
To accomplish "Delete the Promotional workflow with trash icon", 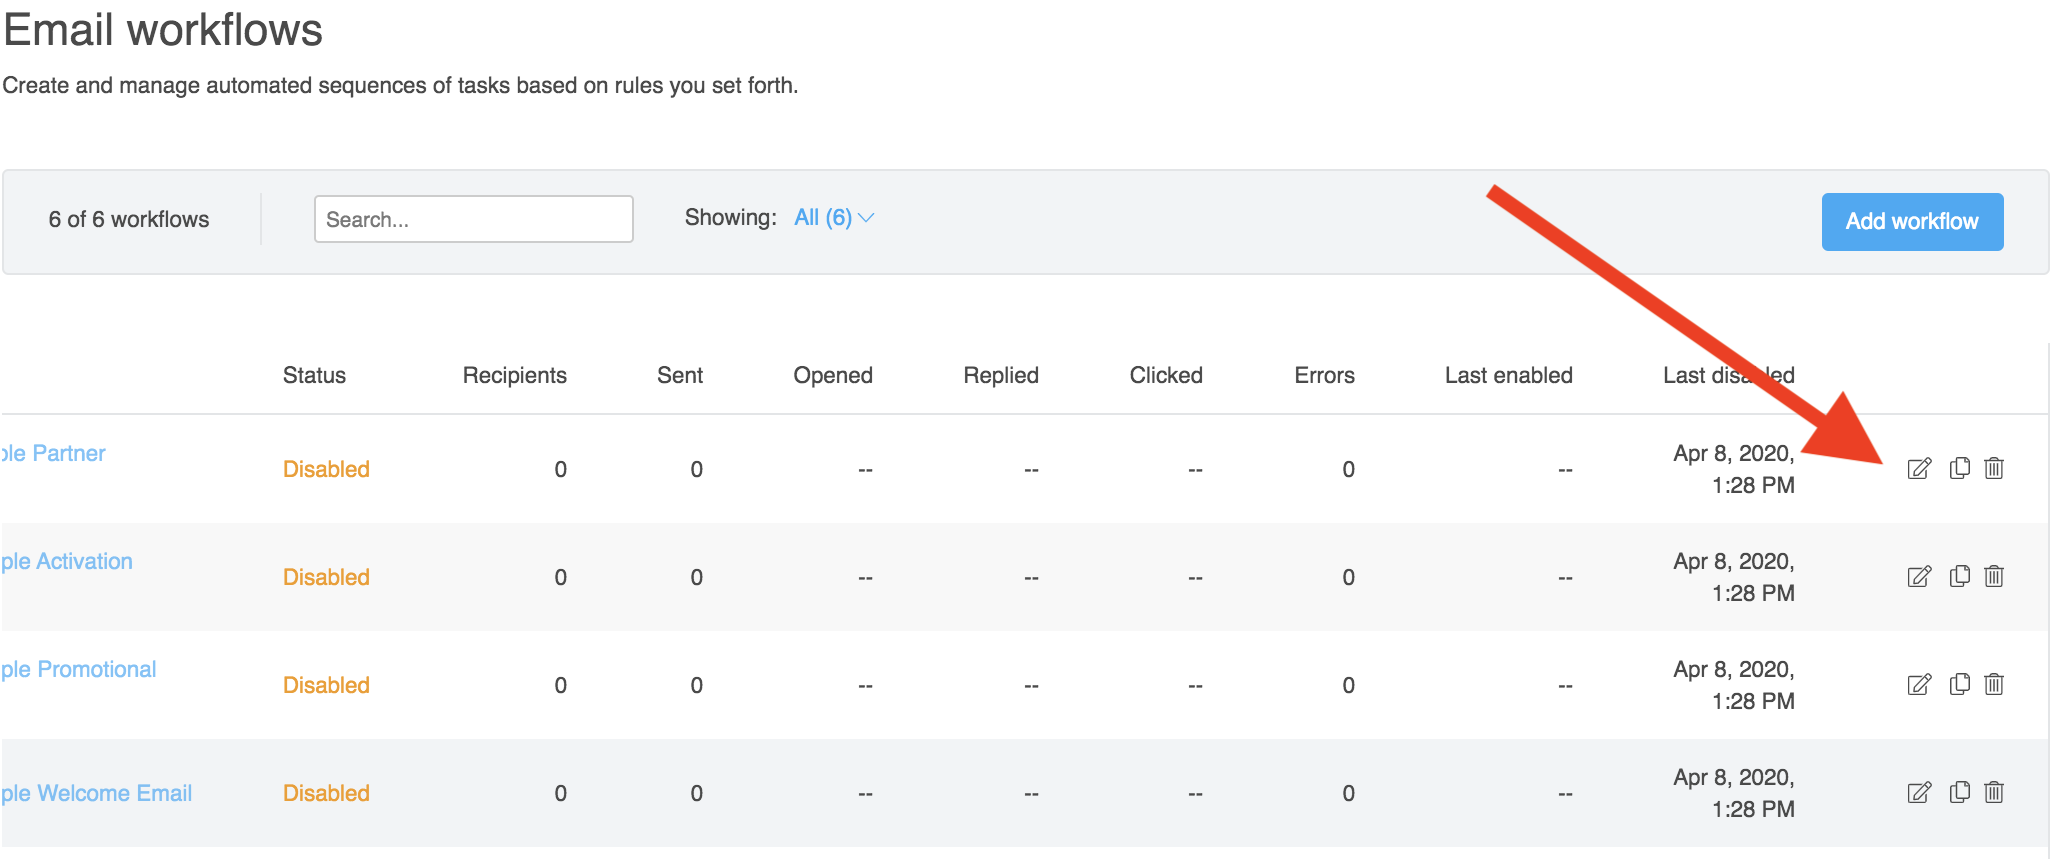I will [1994, 684].
